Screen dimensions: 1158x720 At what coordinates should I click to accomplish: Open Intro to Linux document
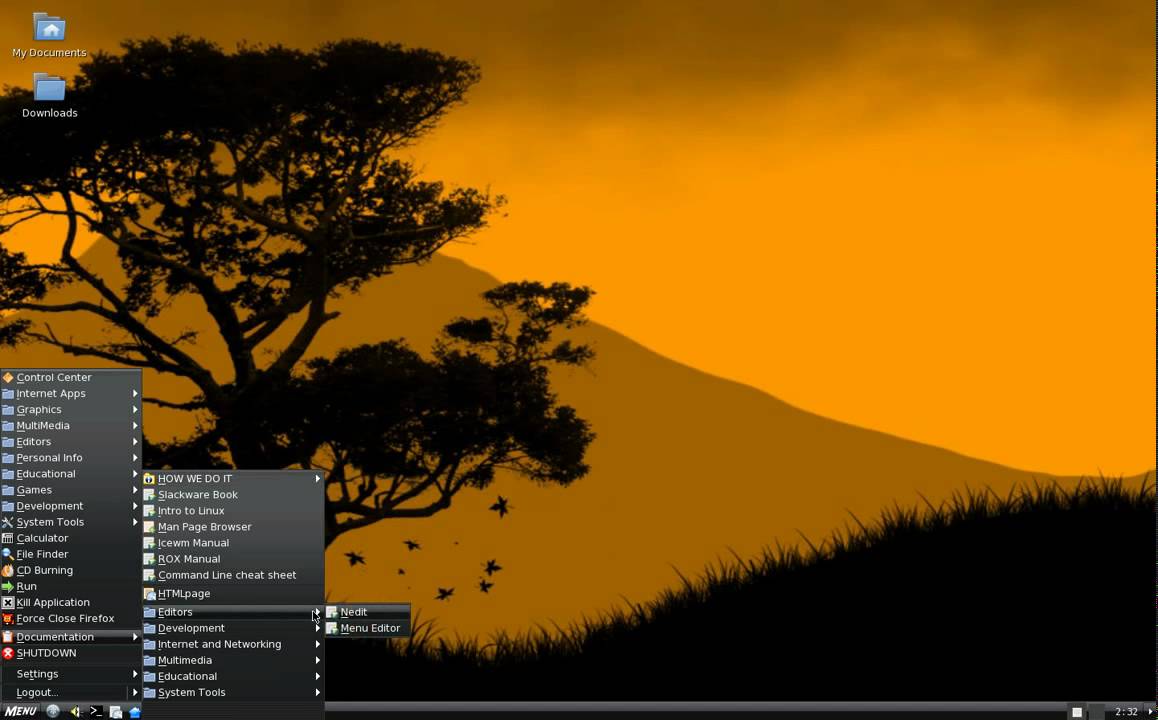click(x=233, y=511)
